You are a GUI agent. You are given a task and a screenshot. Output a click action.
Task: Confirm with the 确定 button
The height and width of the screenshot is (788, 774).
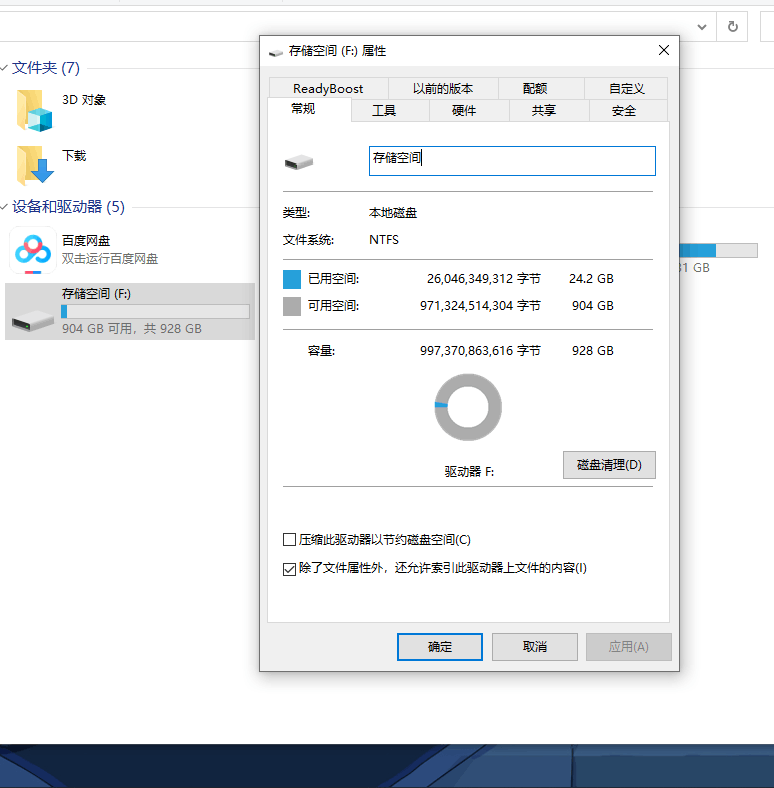pyautogui.click(x=440, y=647)
